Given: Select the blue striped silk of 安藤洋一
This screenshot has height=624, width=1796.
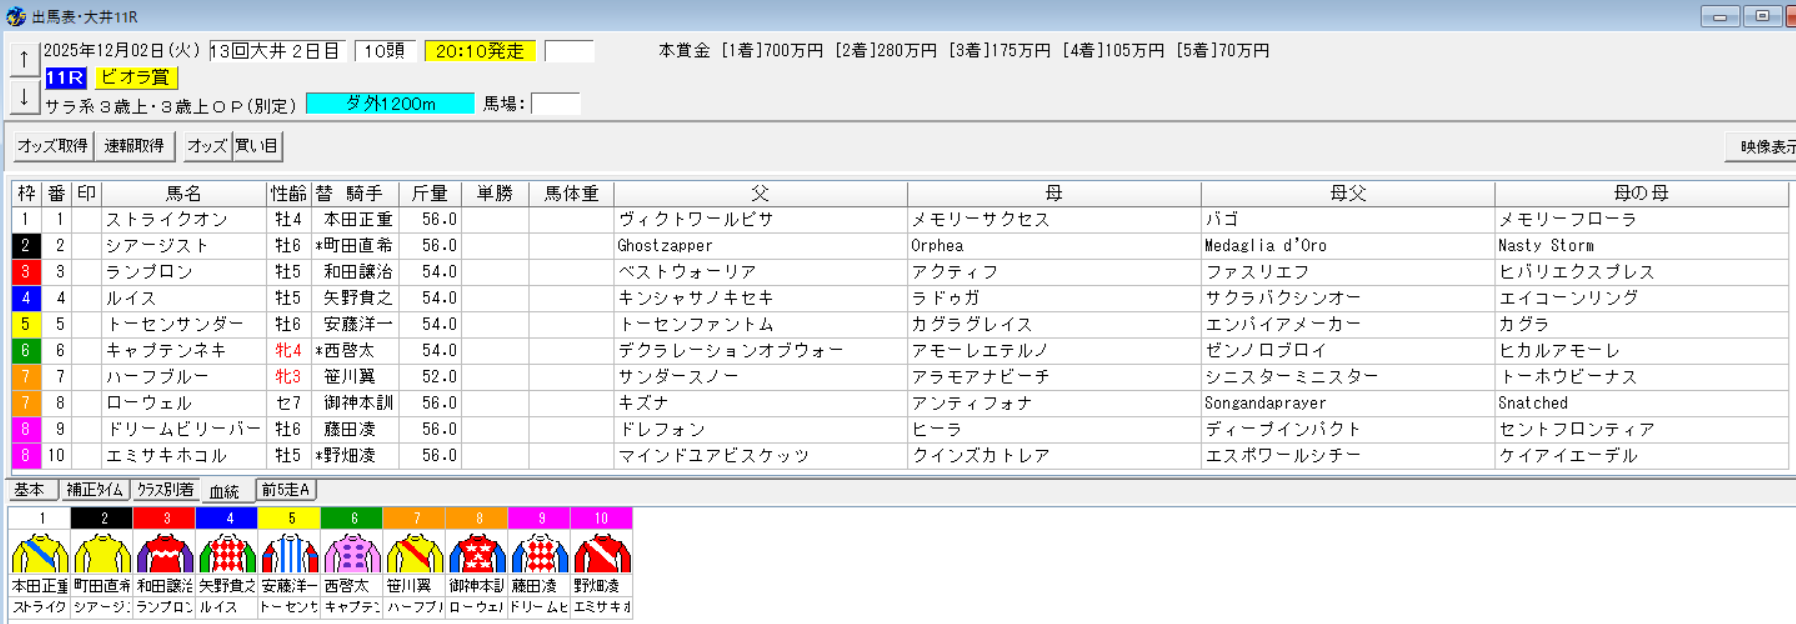Looking at the screenshot, I should [290, 553].
